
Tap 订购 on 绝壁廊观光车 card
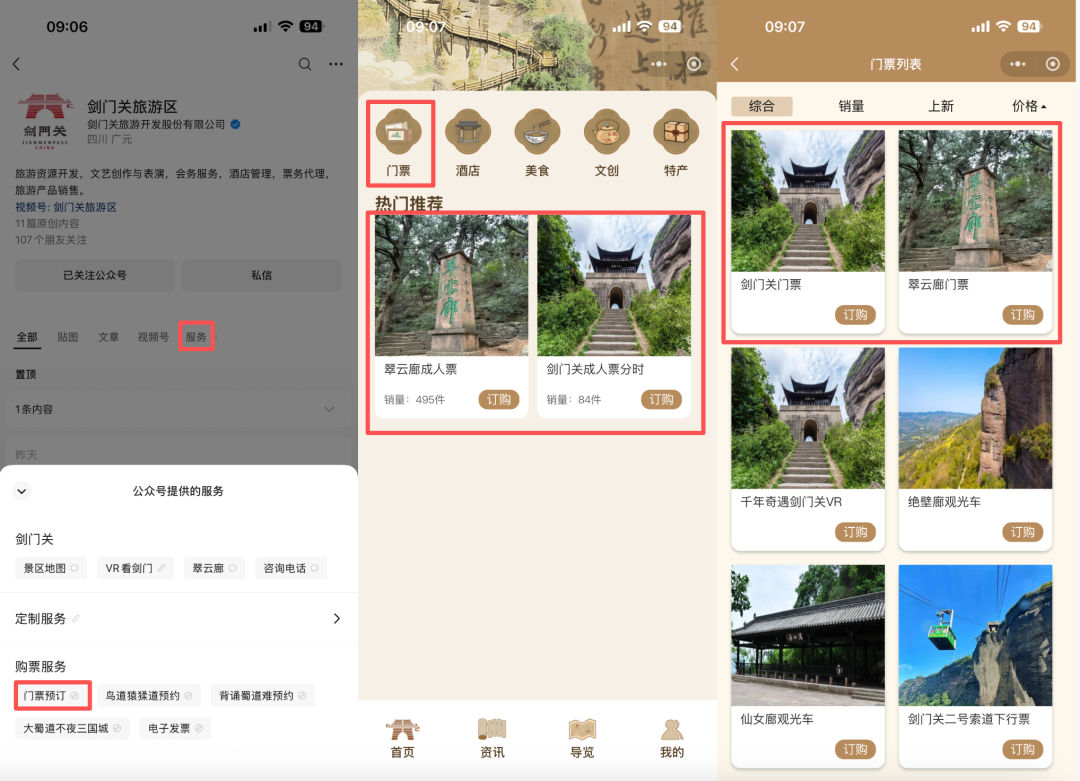(x=1023, y=532)
